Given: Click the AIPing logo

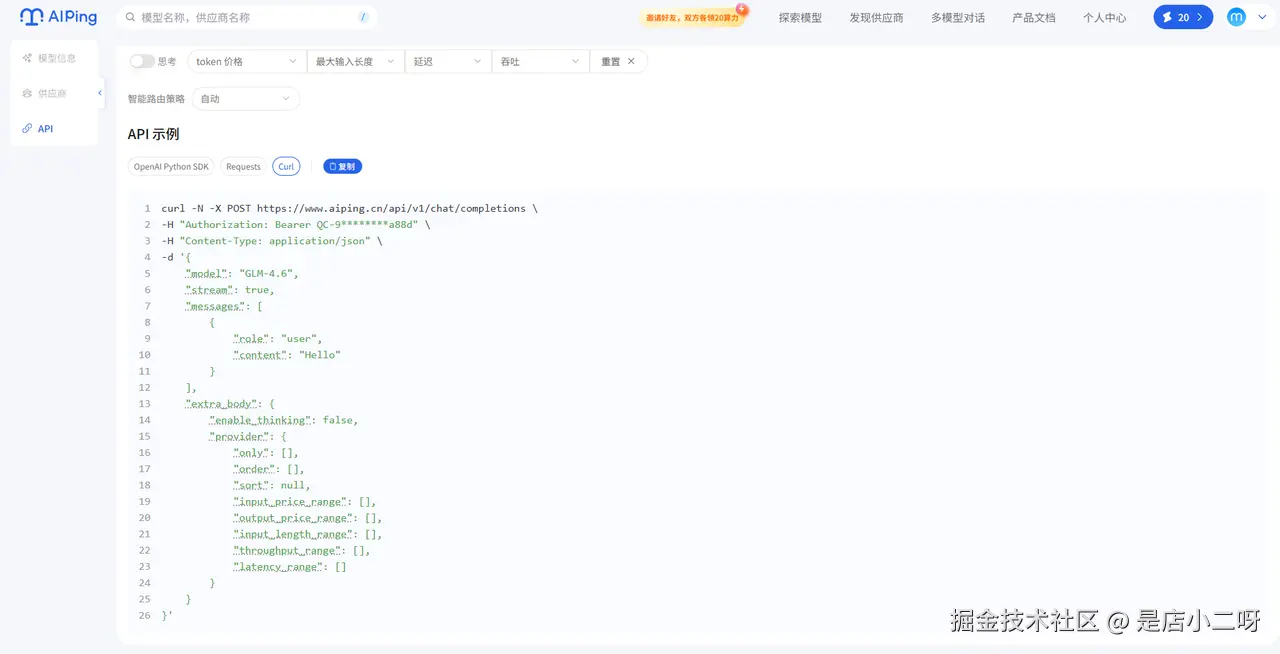Looking at the screenshot, I should (x=59, y=17).
